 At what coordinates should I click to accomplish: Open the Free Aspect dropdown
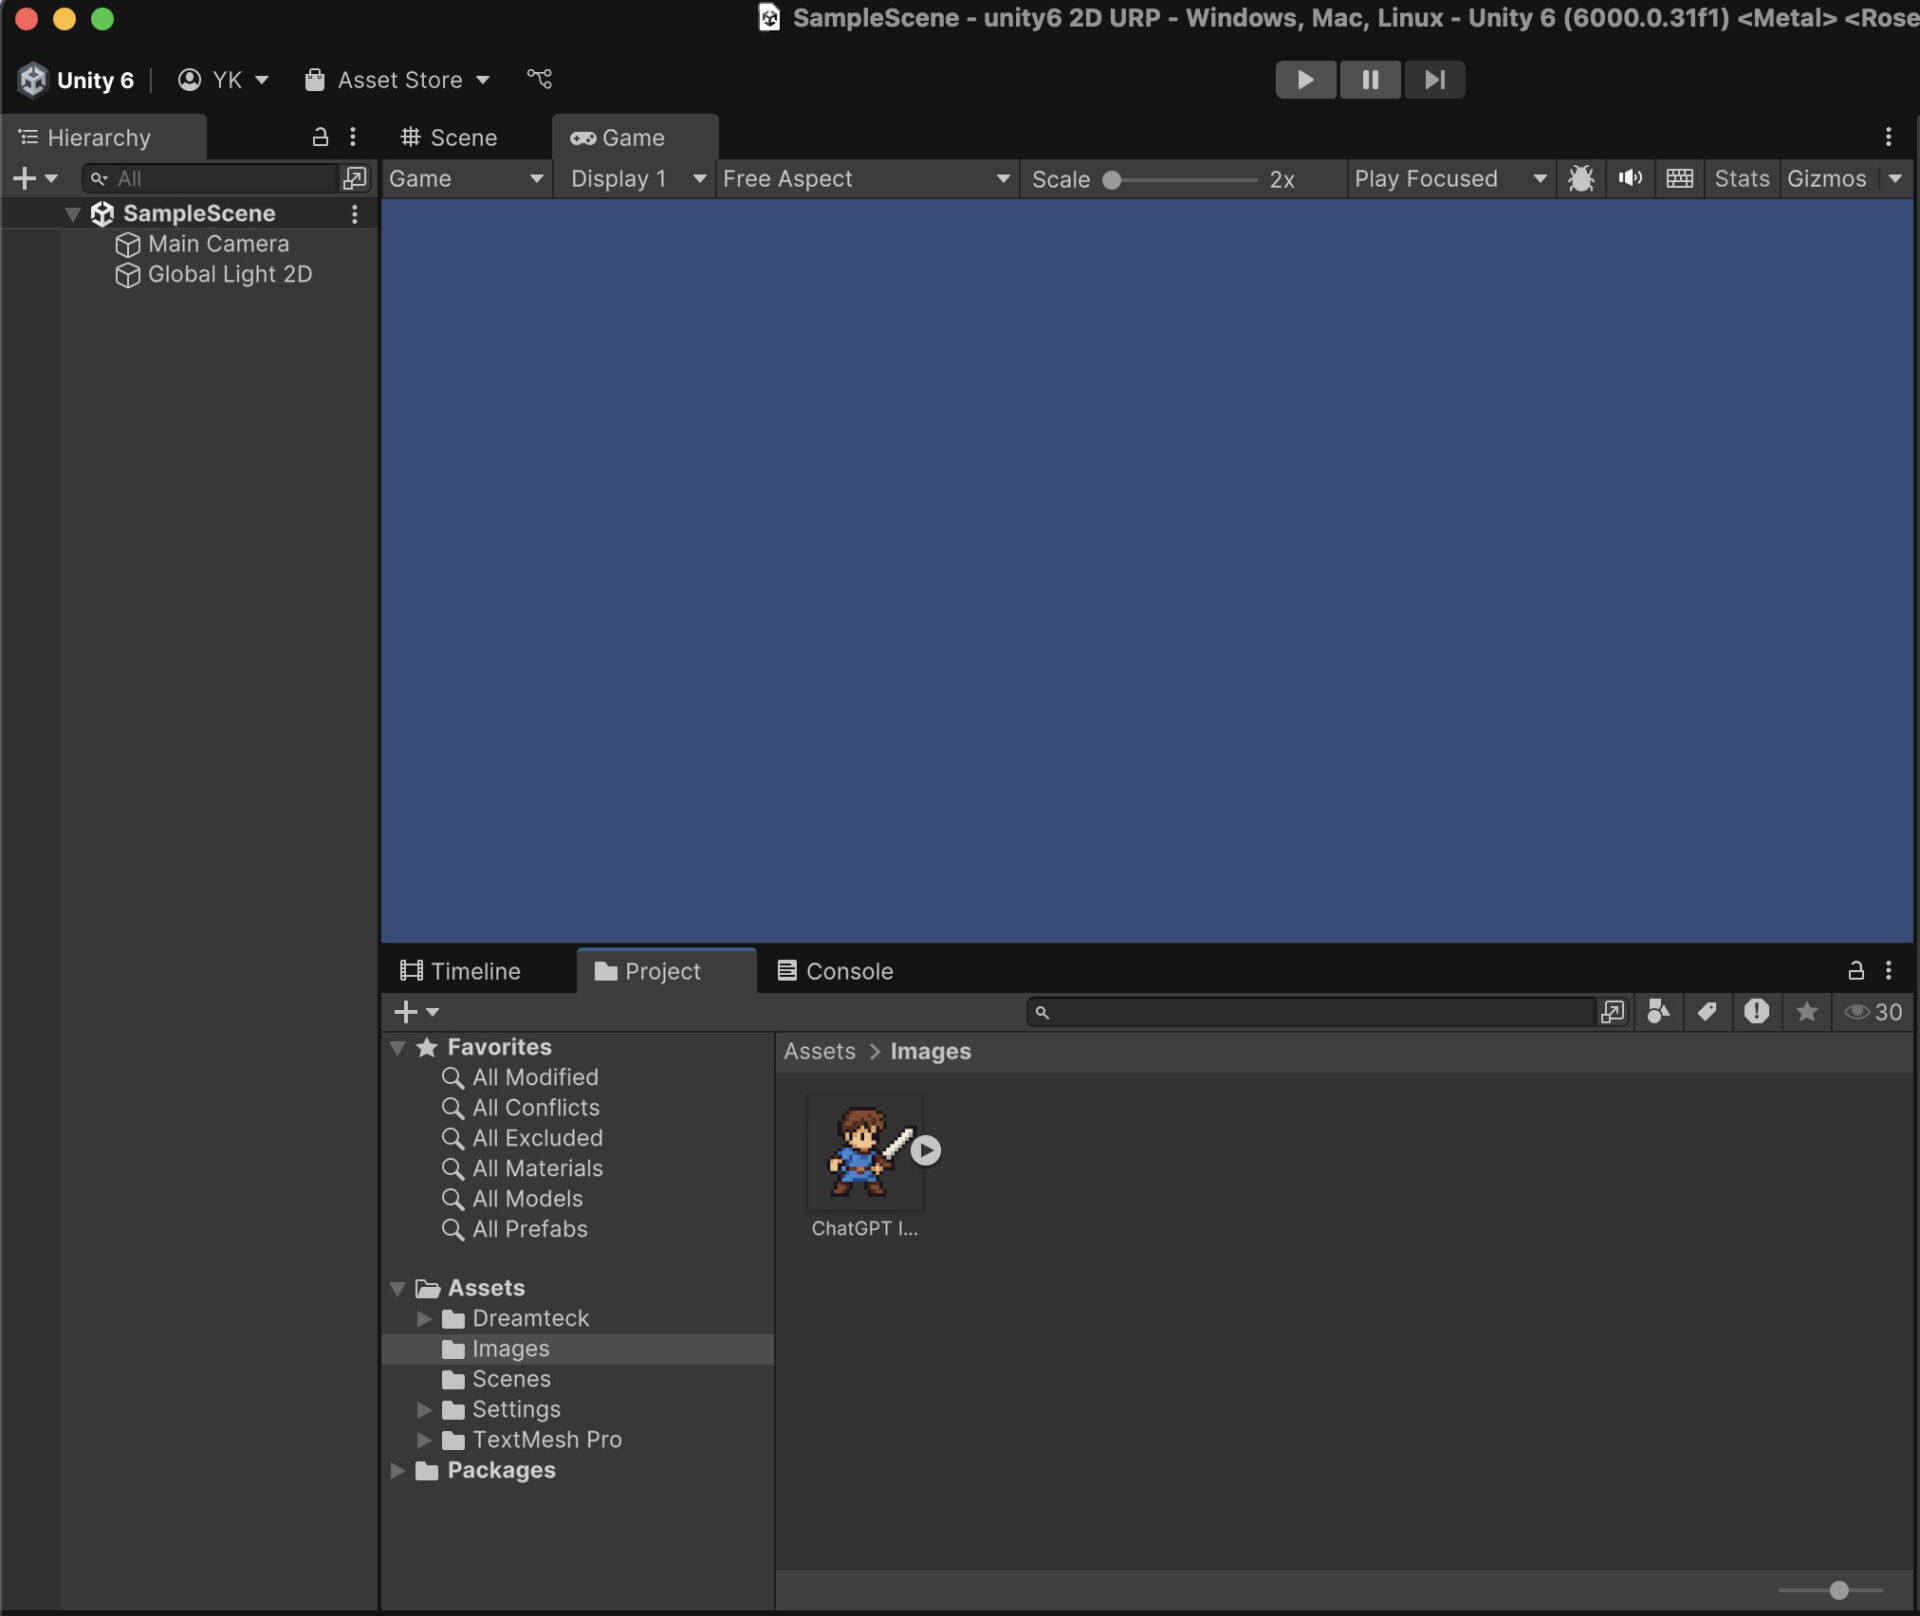tap(866, 179)
